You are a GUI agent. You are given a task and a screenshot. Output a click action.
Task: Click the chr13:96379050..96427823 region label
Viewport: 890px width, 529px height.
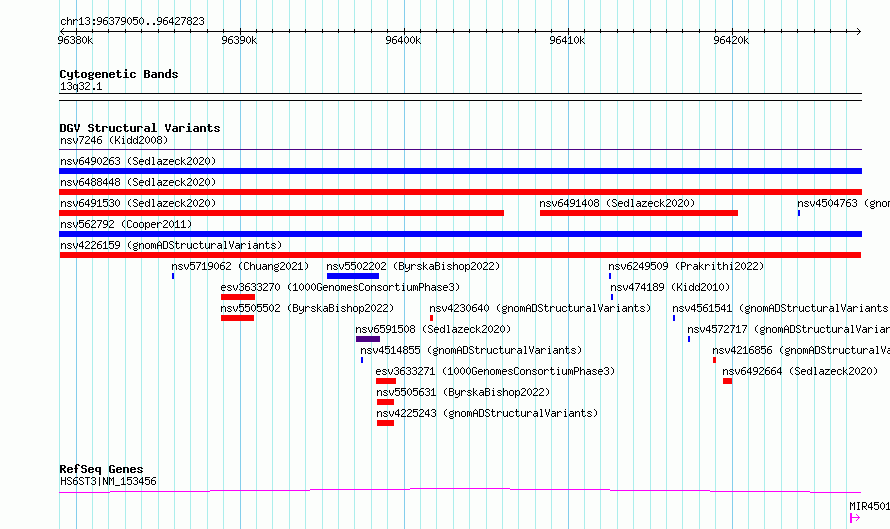[x=132, y=21]
